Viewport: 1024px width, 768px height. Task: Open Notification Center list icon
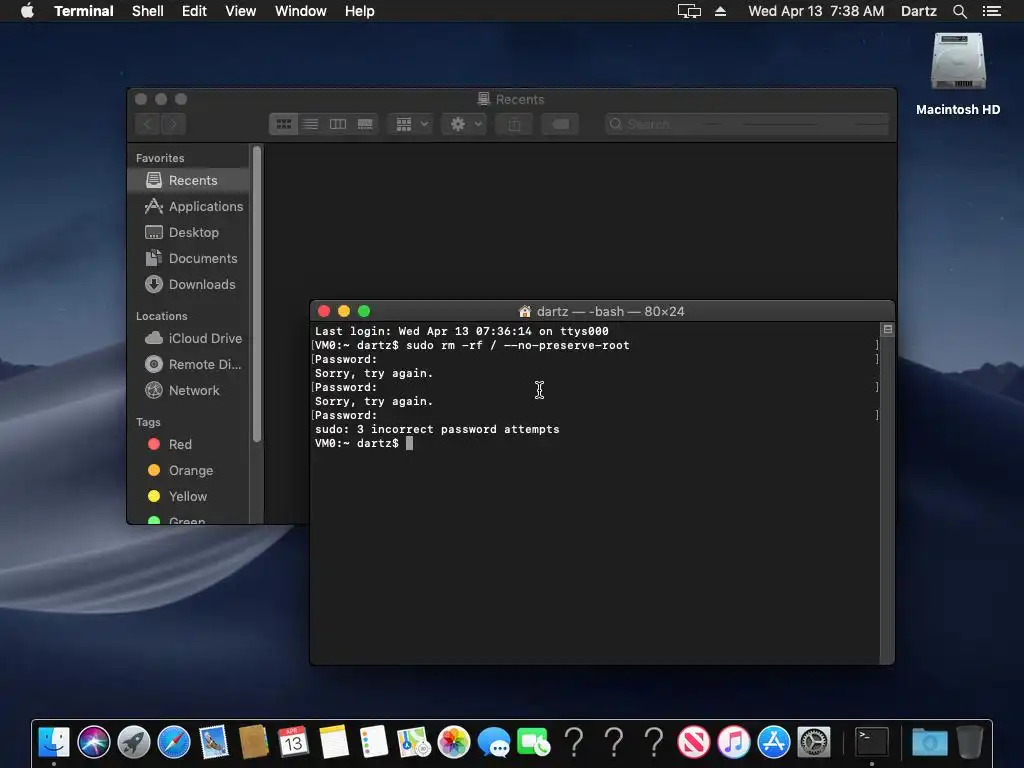[x=992, y=11]
